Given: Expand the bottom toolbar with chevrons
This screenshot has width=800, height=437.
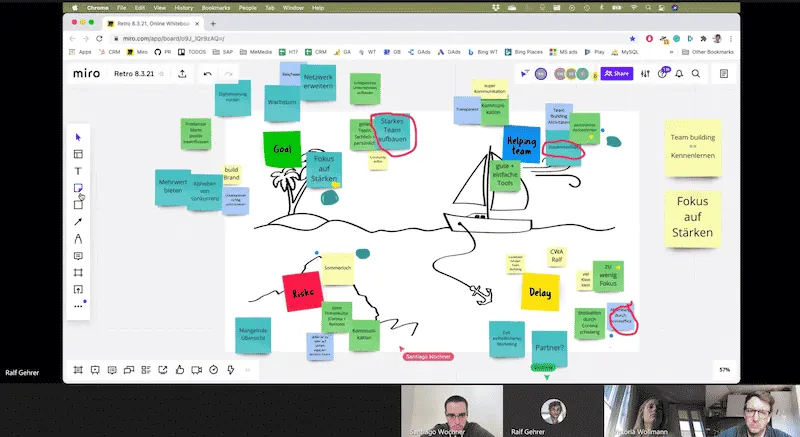Looking at the screenshot, I should (x=249, y=370).
